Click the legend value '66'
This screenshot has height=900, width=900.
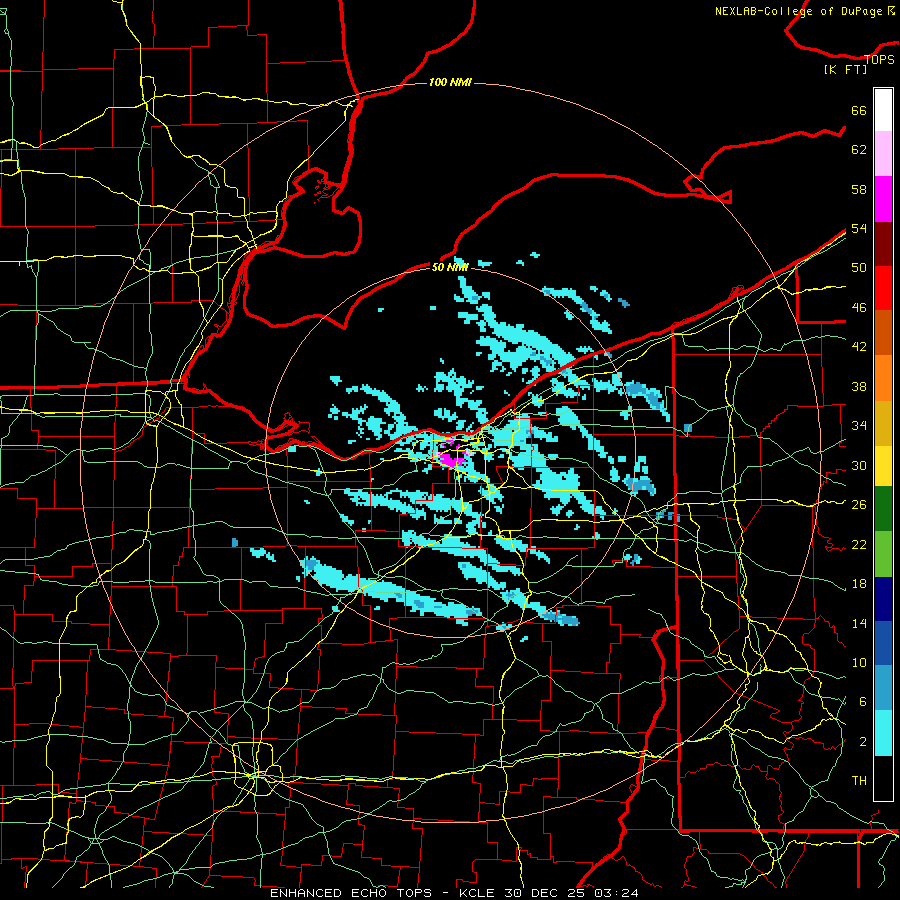859,111
